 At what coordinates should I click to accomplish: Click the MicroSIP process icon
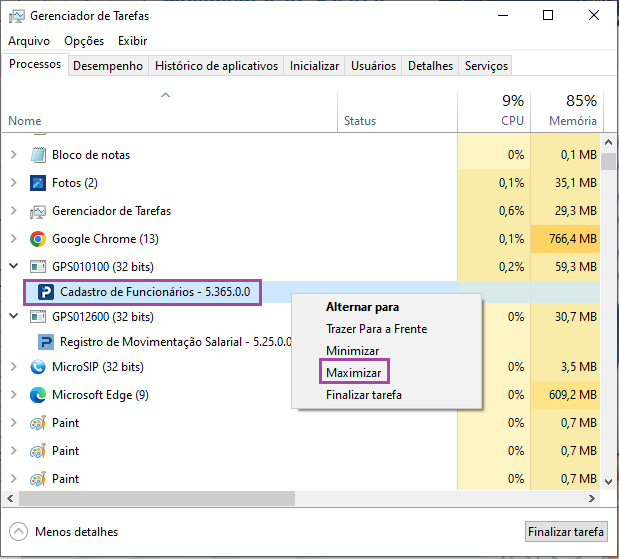(x=38, y=367)
